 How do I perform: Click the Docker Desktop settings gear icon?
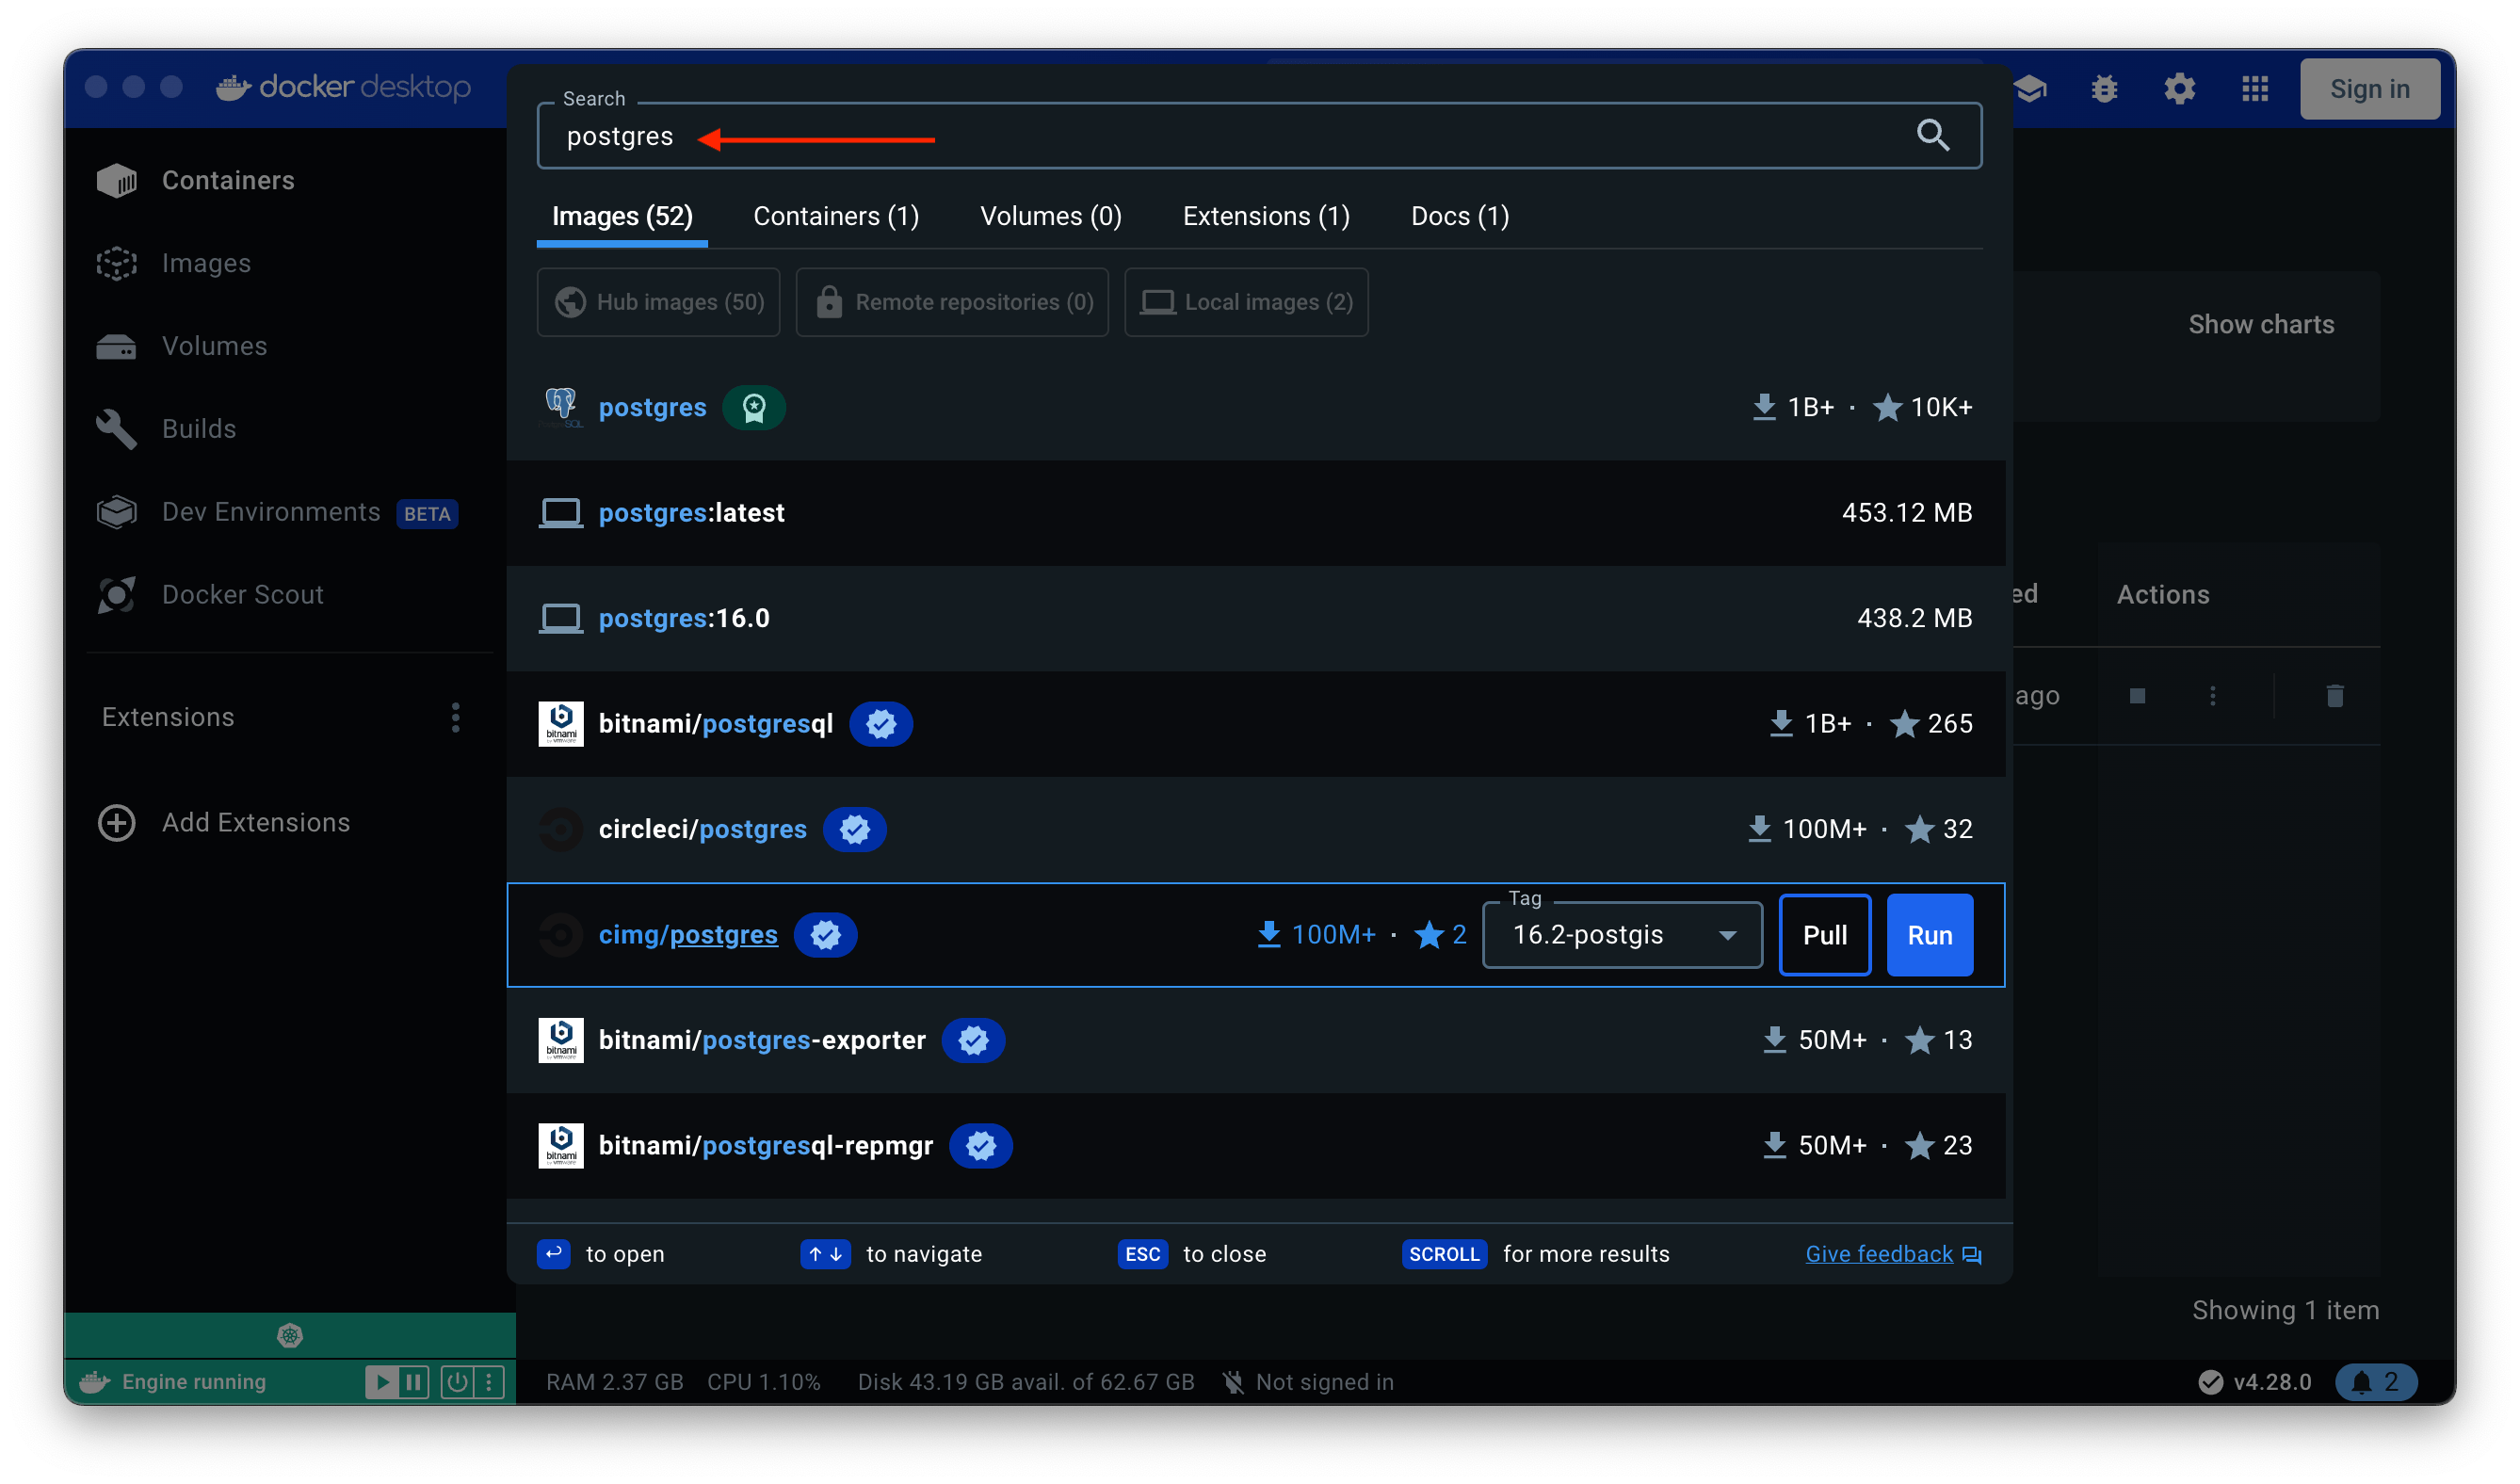(x=2177, y=89)
